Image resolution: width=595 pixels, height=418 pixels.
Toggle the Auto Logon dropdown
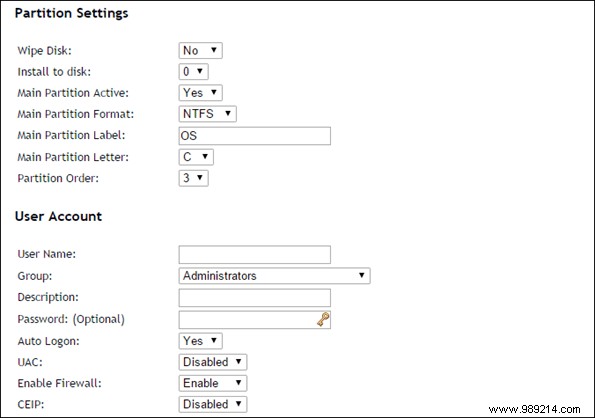[x=200, y=341]
